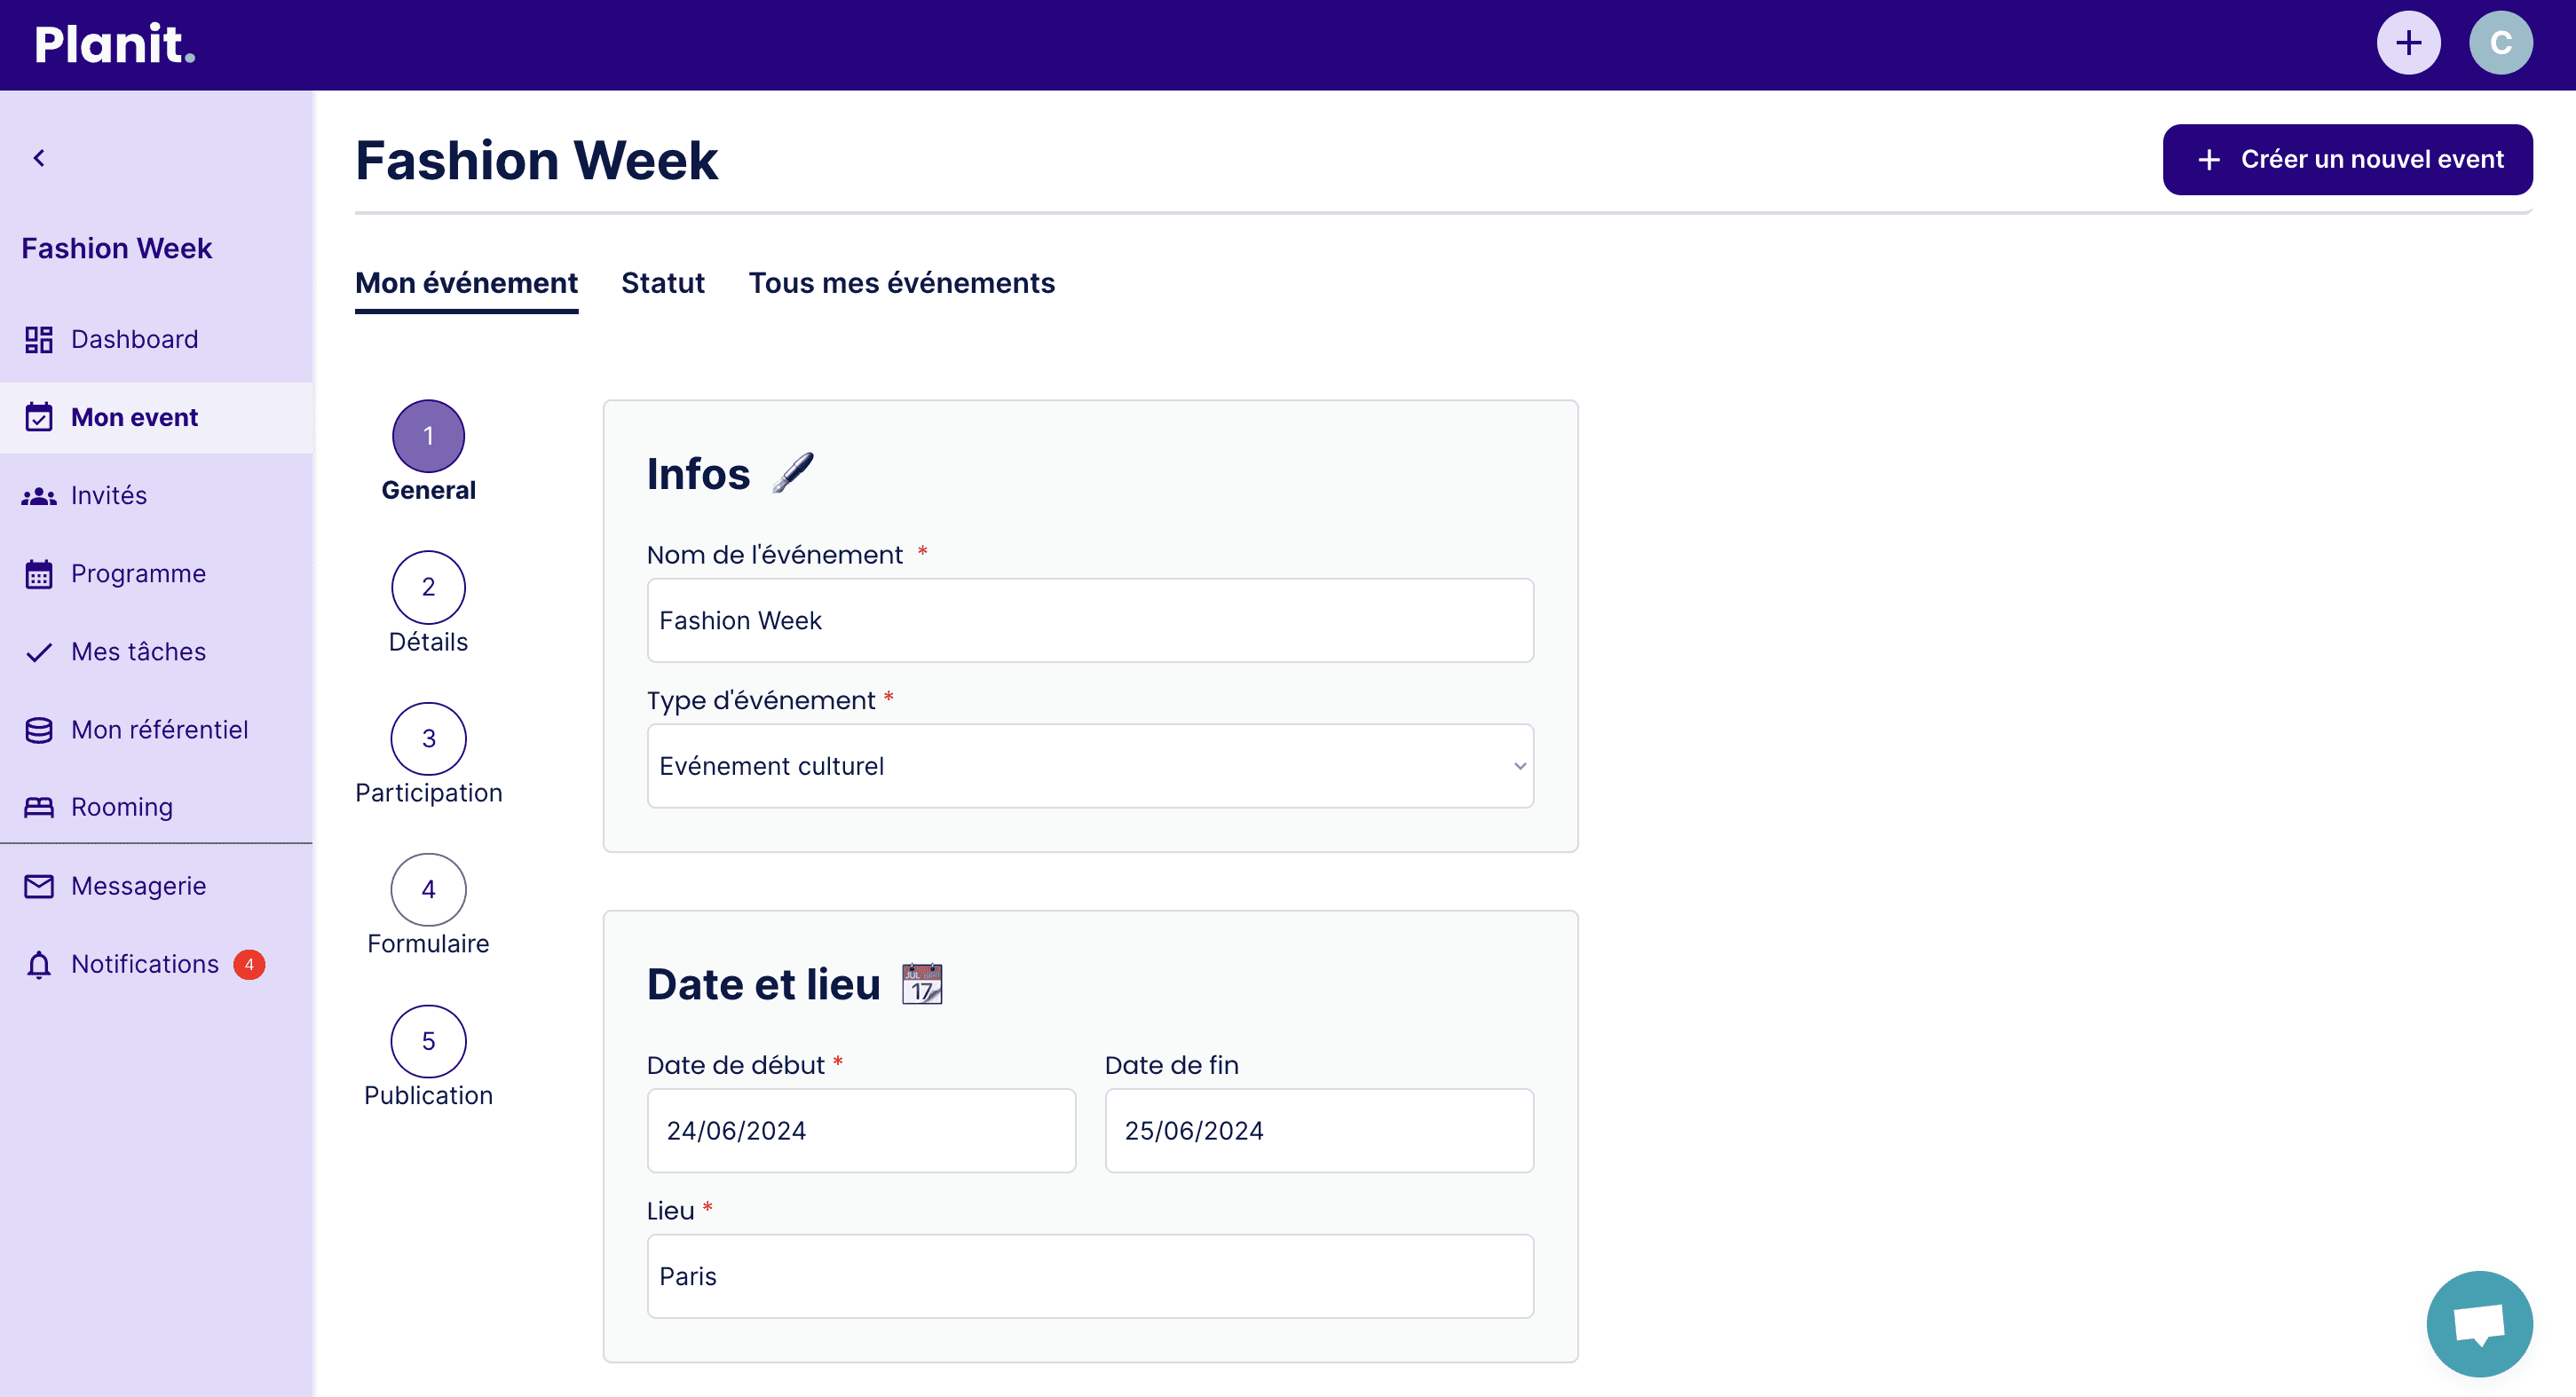Click Créer un nouvel event button

2347,159
